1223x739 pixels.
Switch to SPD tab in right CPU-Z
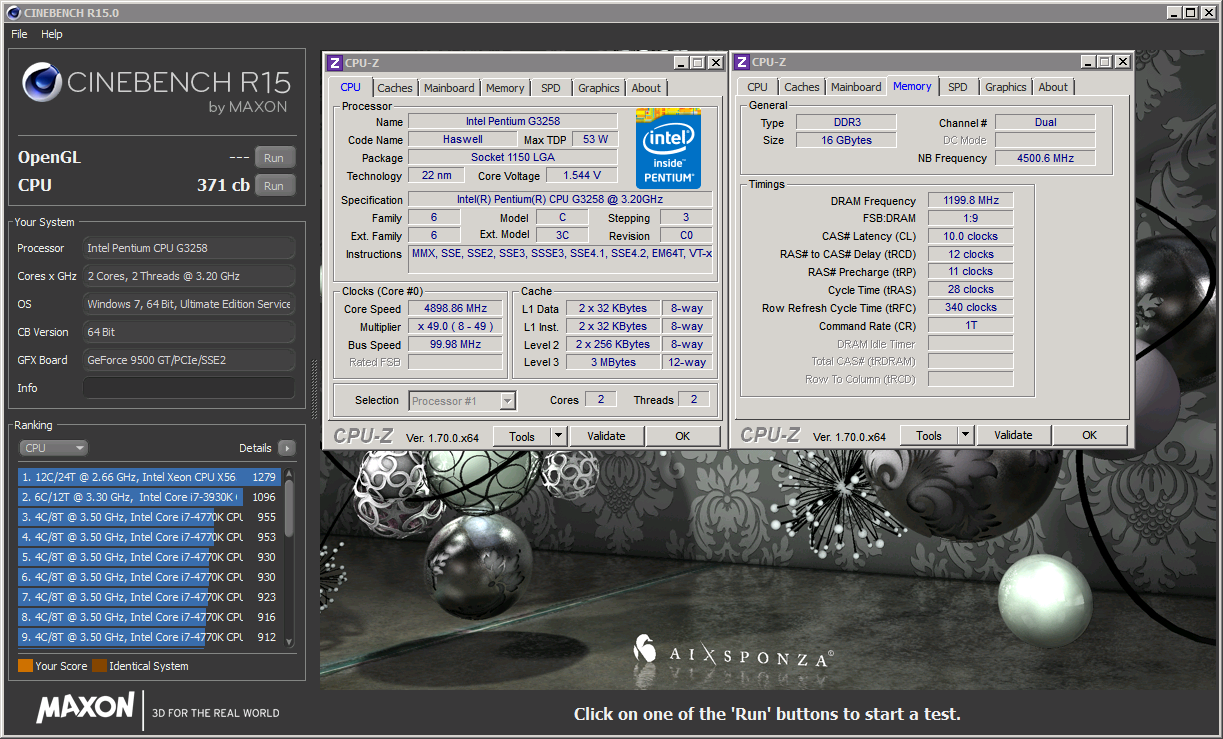(958, 87)
